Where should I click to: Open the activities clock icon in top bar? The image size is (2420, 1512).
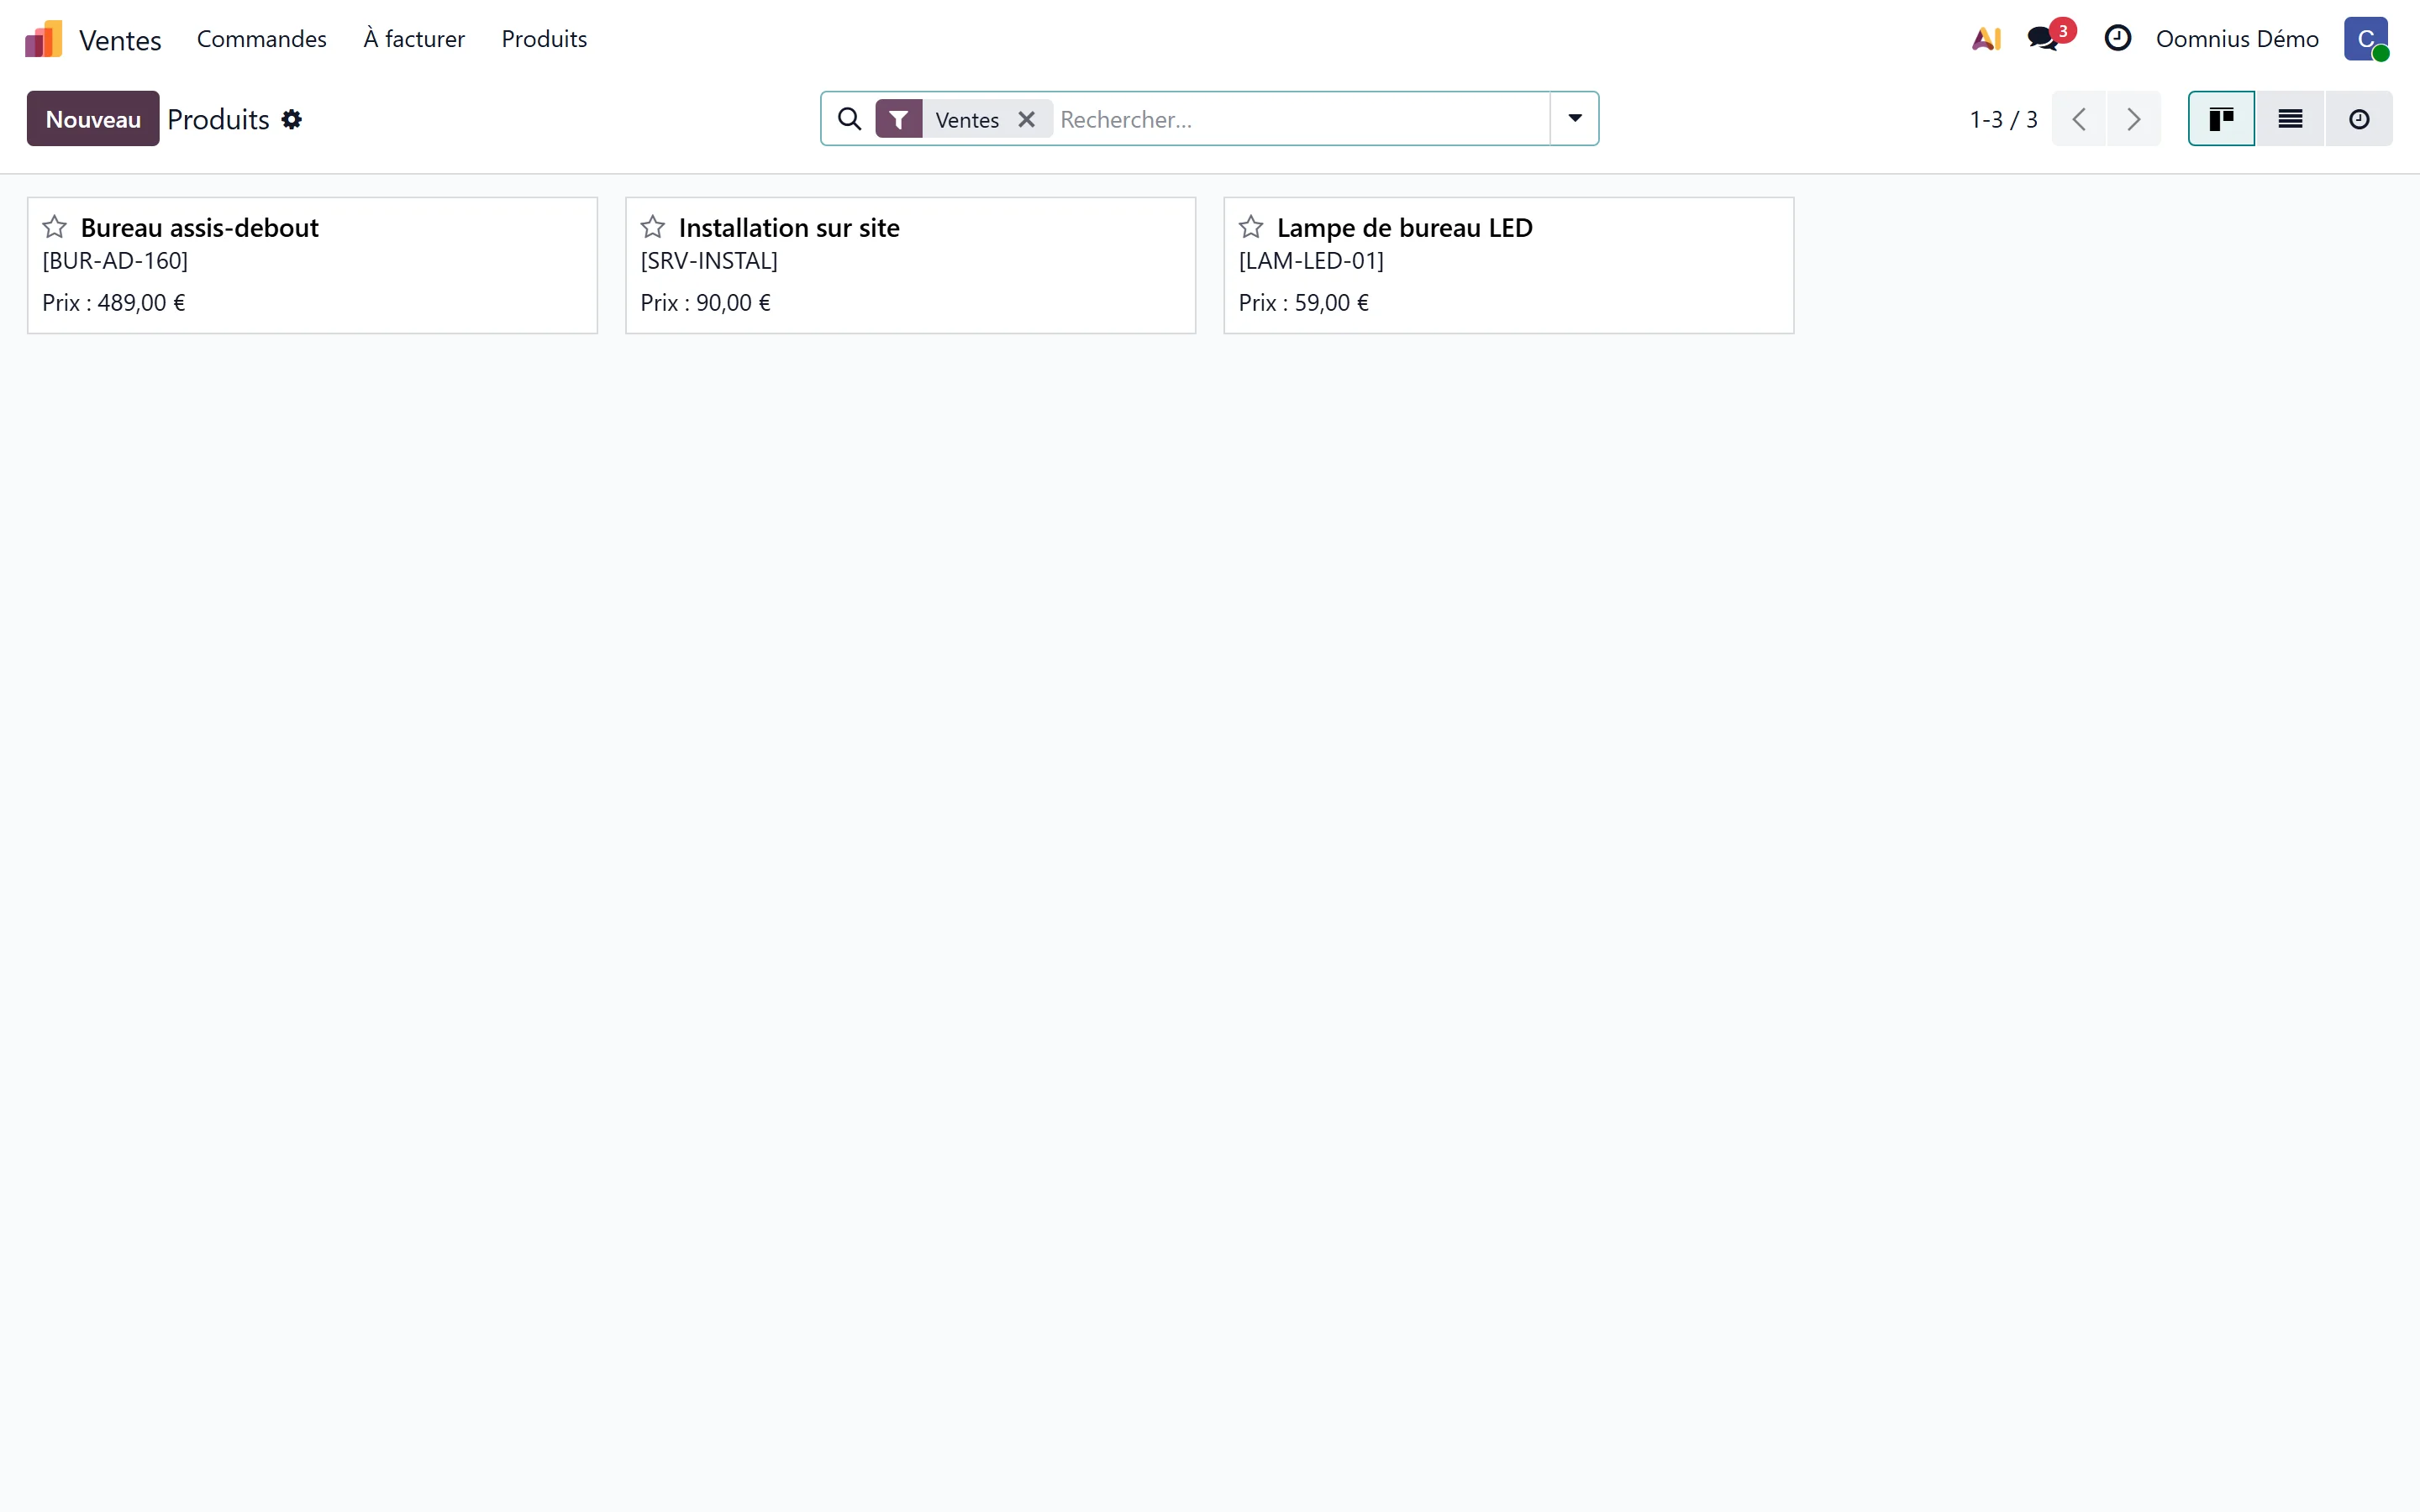tap(2117, 38)
